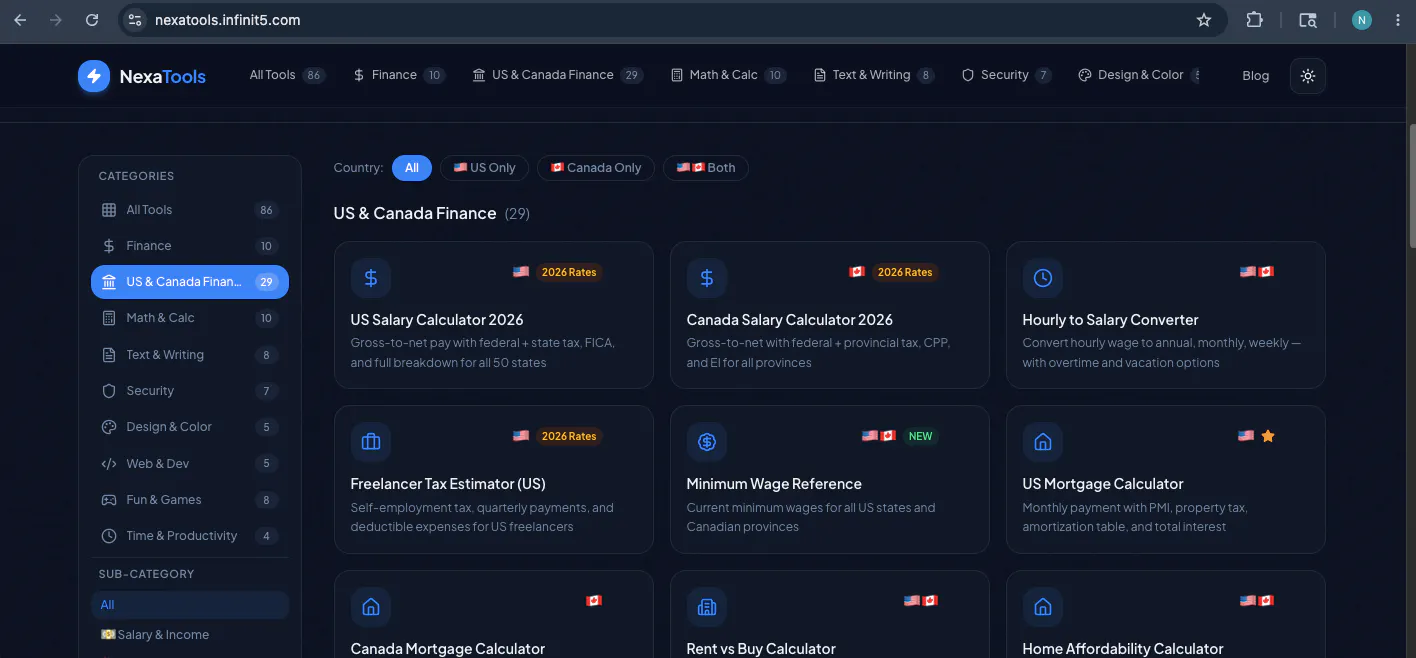Viewport: 1416px width, 658px height.
Task: Open Home Affordability Calculator title
Action: pos(1123,649)
